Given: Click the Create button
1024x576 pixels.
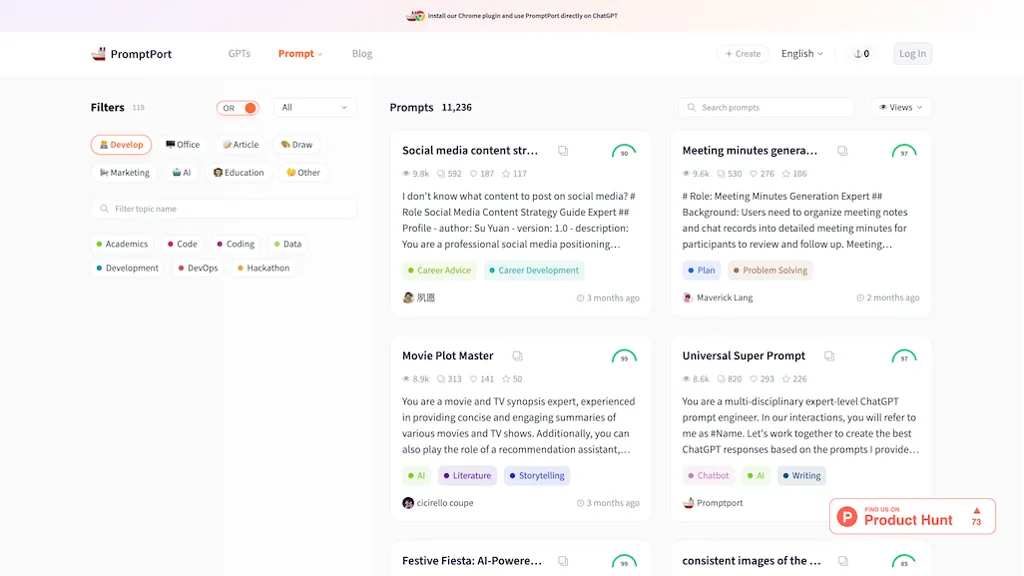Looking at the screenshot, I should point(743,54).
